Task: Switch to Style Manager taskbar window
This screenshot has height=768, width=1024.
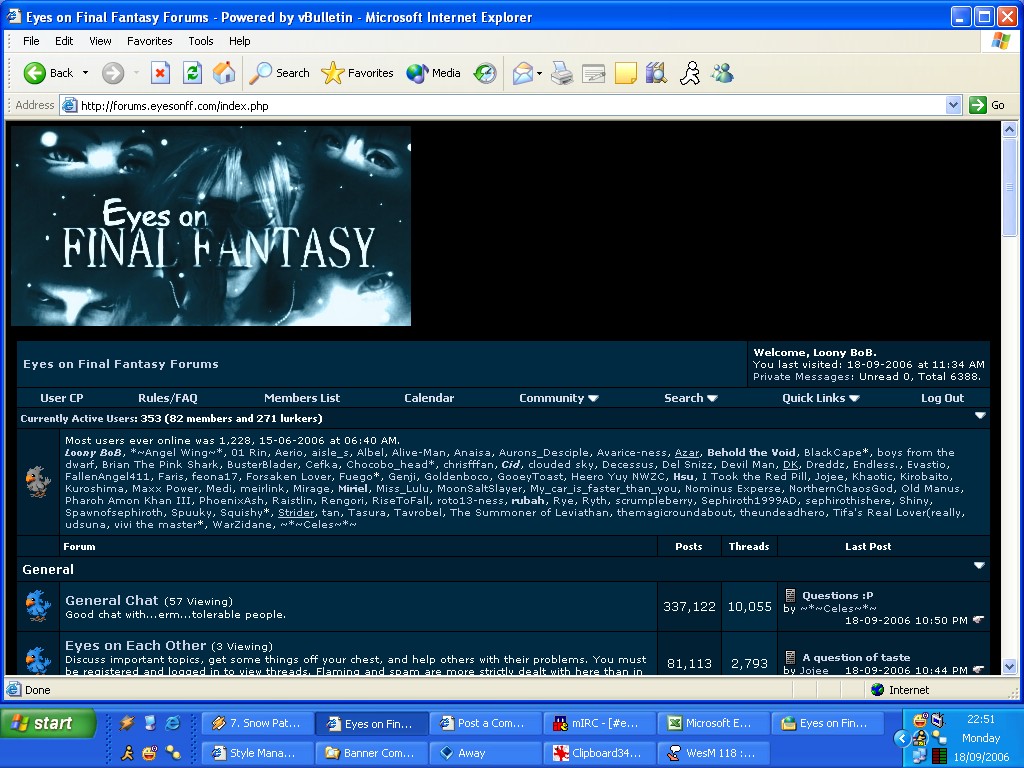Action: click(x=257, y=752)
